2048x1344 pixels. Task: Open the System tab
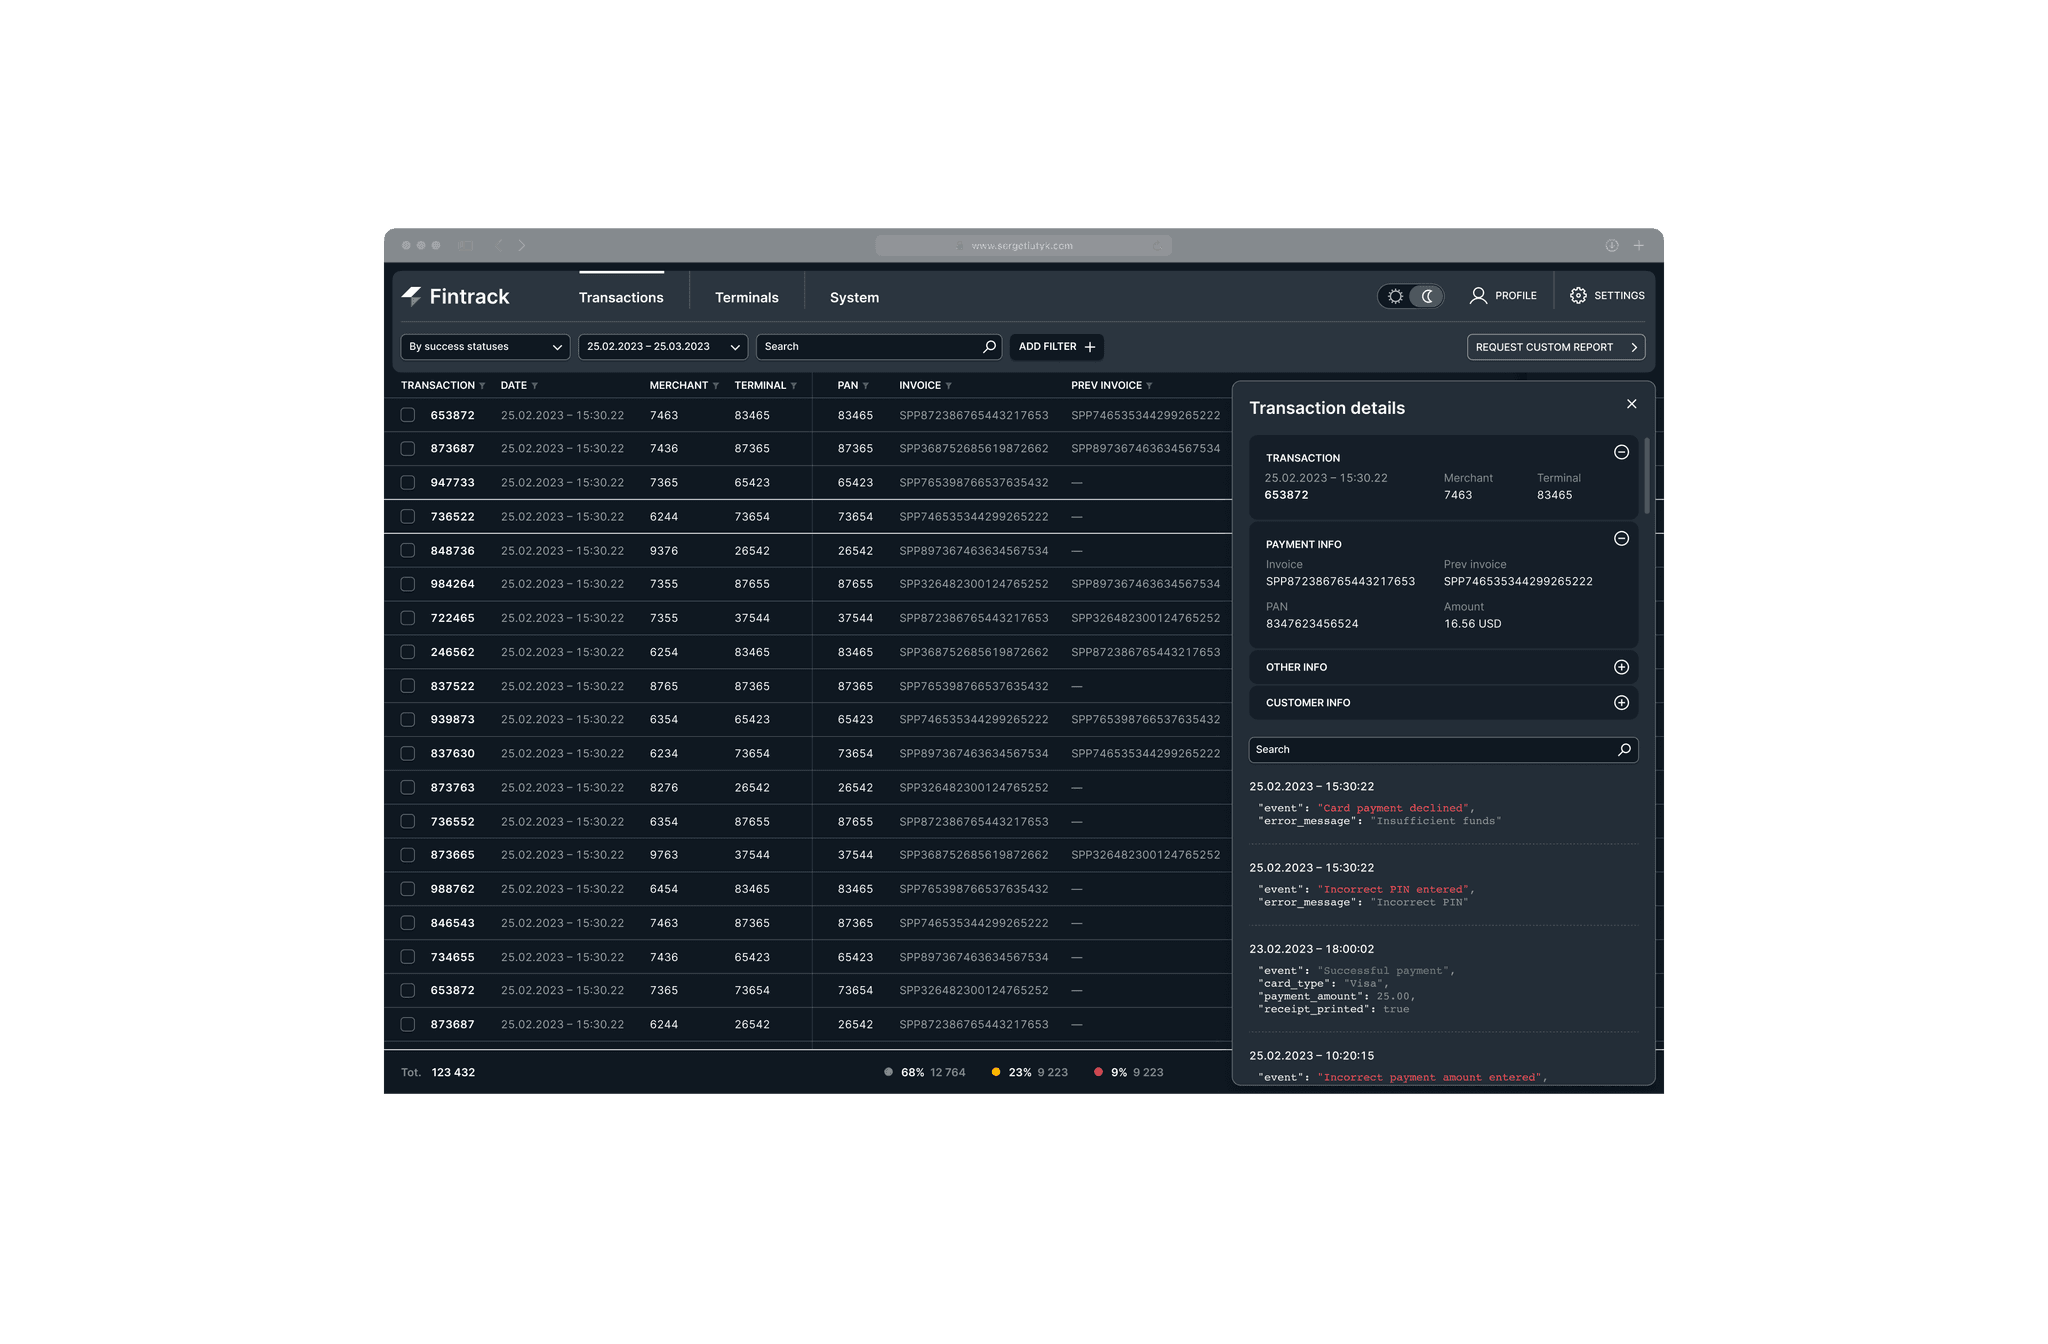(x=854, y=298)
